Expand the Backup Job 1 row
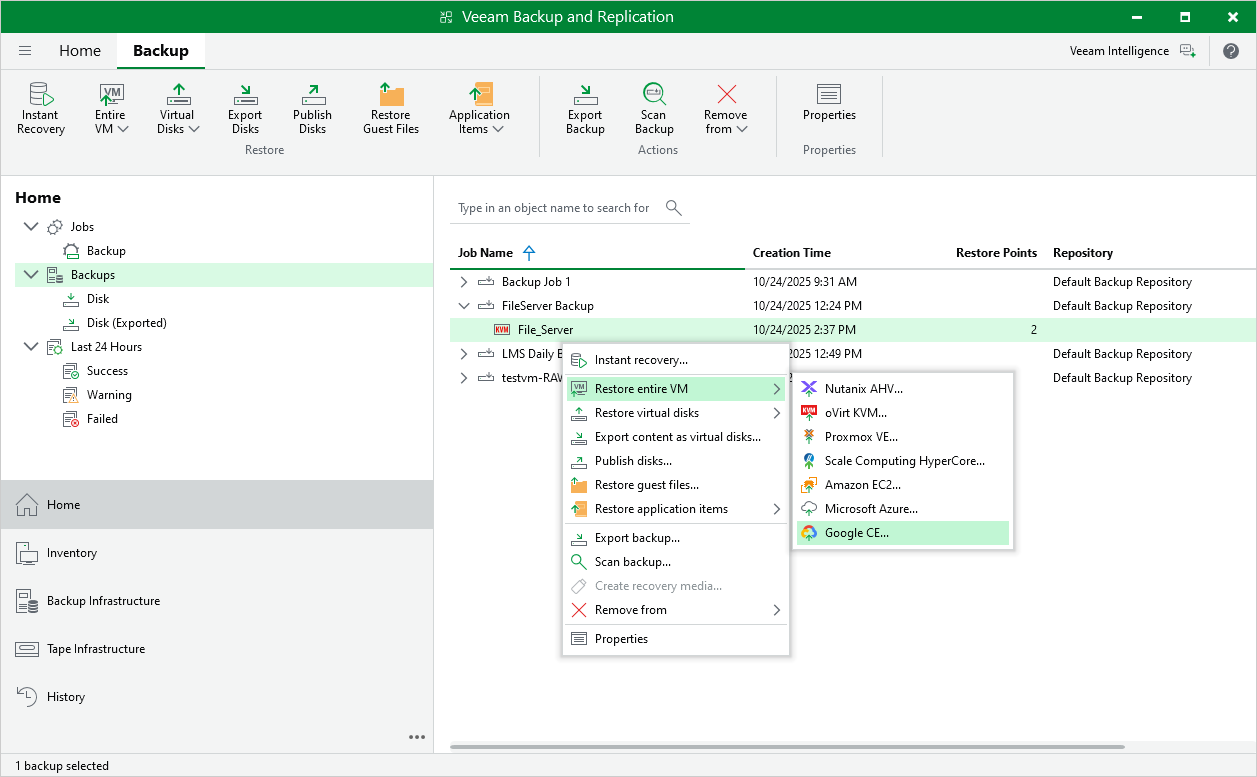This screenshot has height=777, width=1257. [463, 282]
